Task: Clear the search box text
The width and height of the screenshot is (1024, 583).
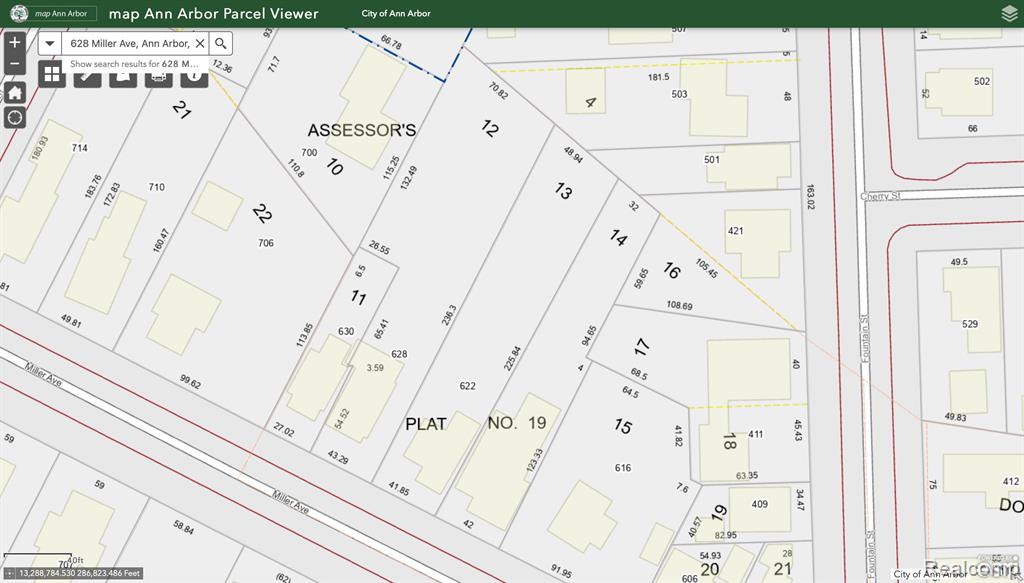Action: pos(200,43)
